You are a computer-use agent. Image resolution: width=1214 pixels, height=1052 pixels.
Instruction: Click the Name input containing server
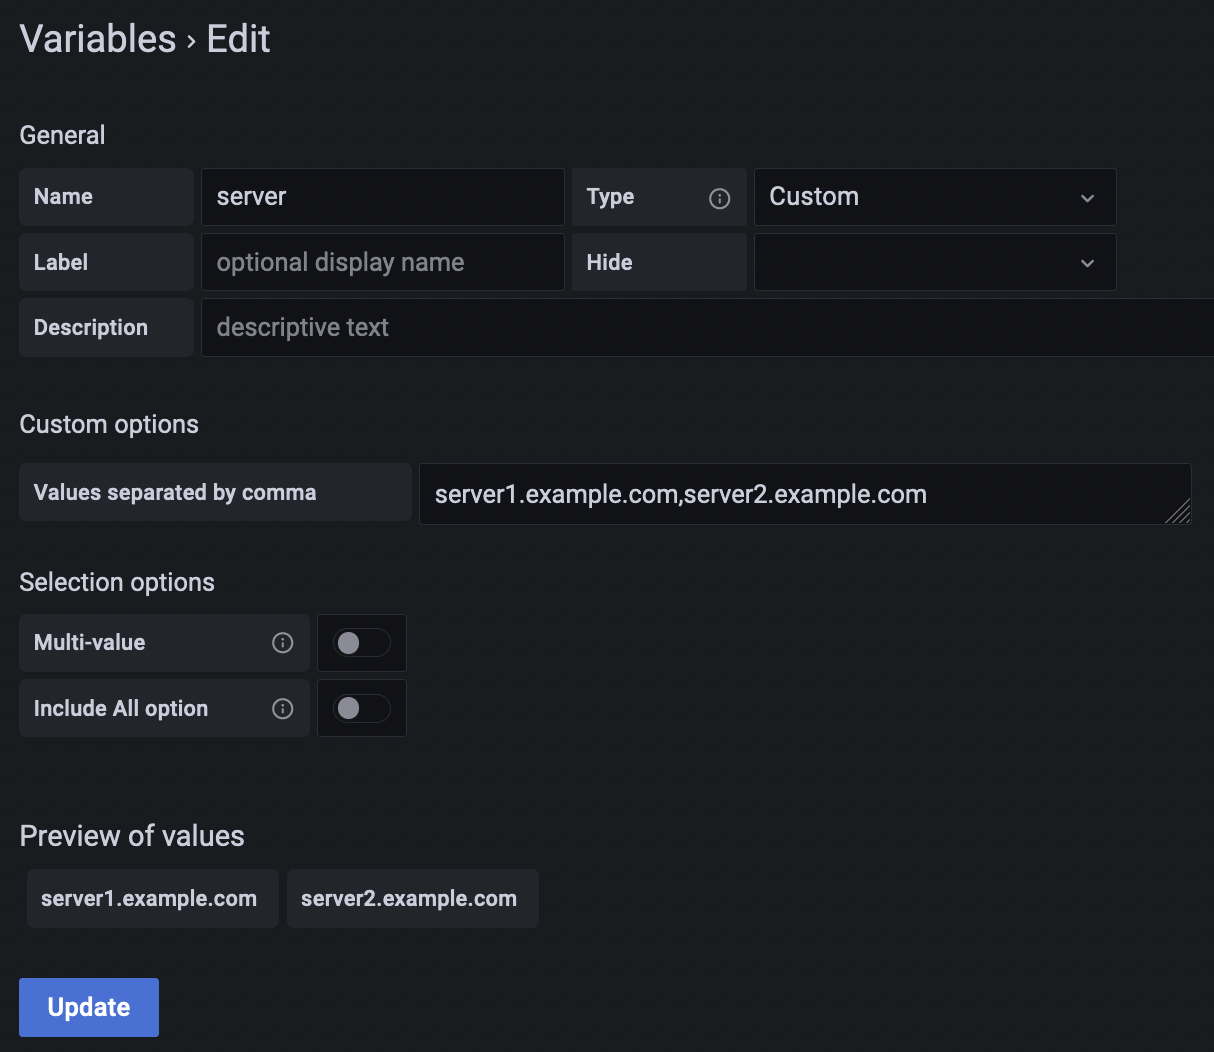tap(383, 197)
